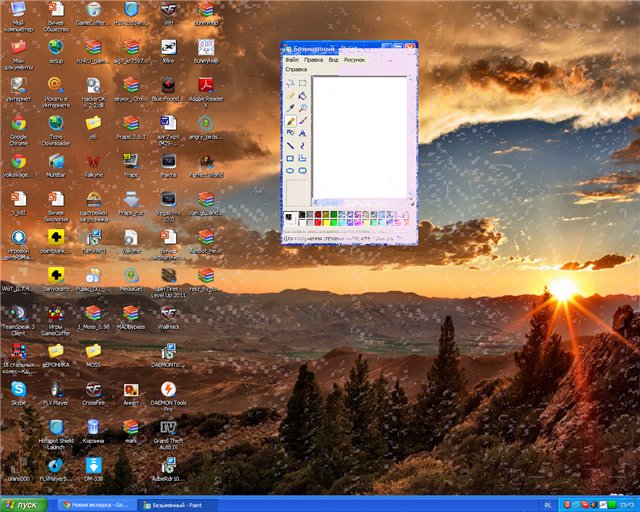Select the Pencil tool in Paint
The height and width of the screenshot is (512, 640).
coord(291,120)
